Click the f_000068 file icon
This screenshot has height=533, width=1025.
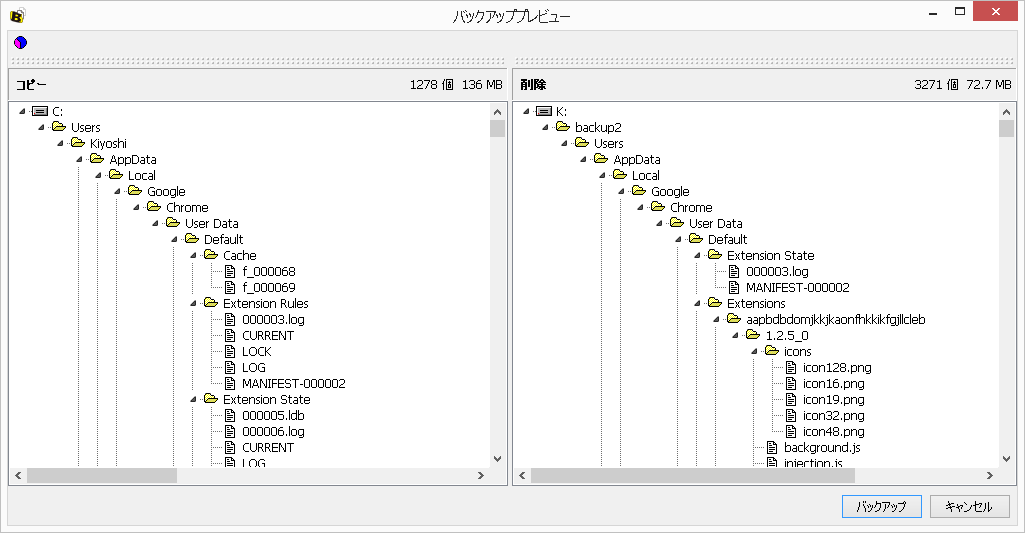tap(230, 271)
